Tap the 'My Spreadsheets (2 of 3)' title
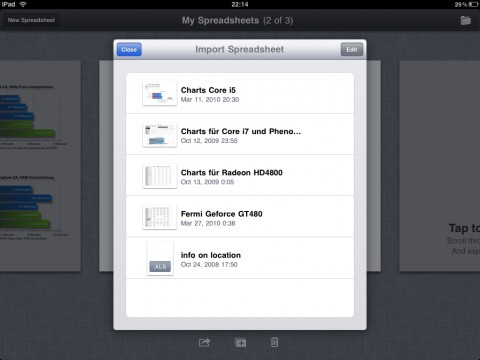 237,20
